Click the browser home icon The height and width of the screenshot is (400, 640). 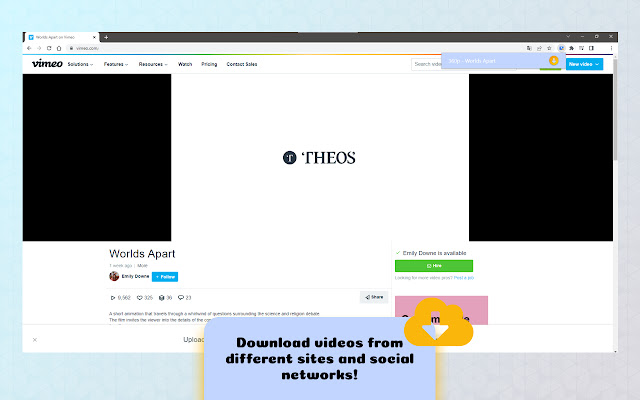point(59,48)
